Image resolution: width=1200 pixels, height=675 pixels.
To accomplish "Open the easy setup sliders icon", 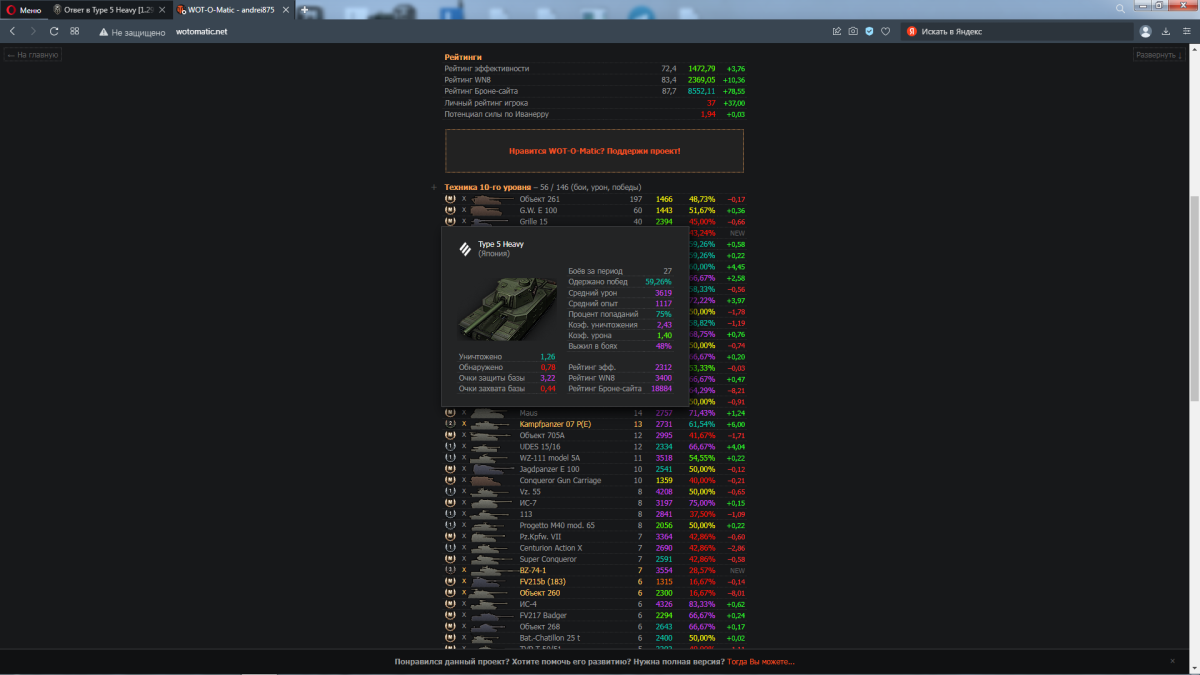I will coord(1186,31).
